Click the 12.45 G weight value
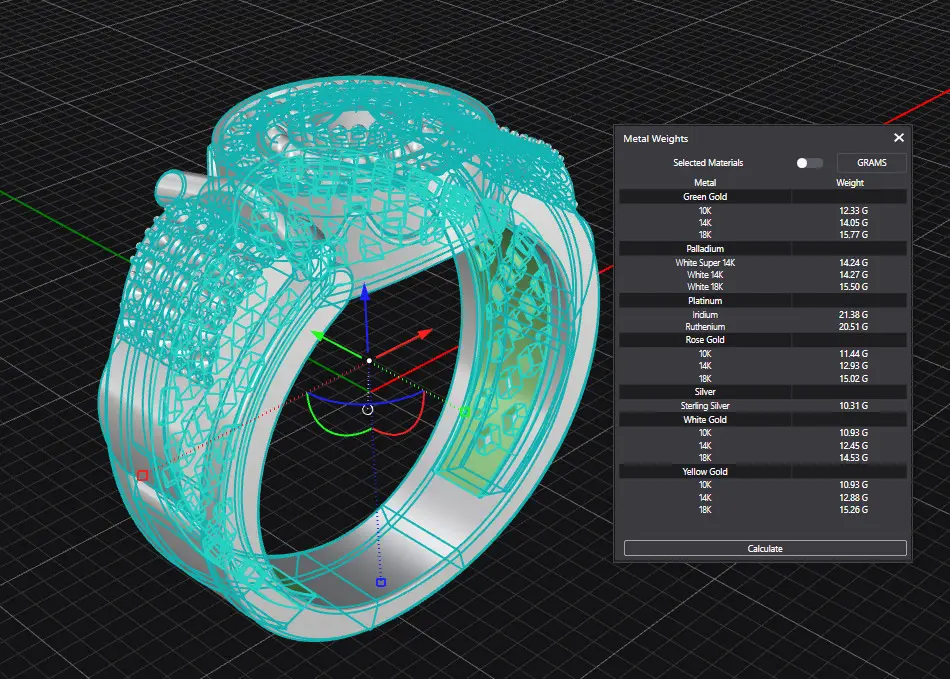 click(x=853, y=445)
